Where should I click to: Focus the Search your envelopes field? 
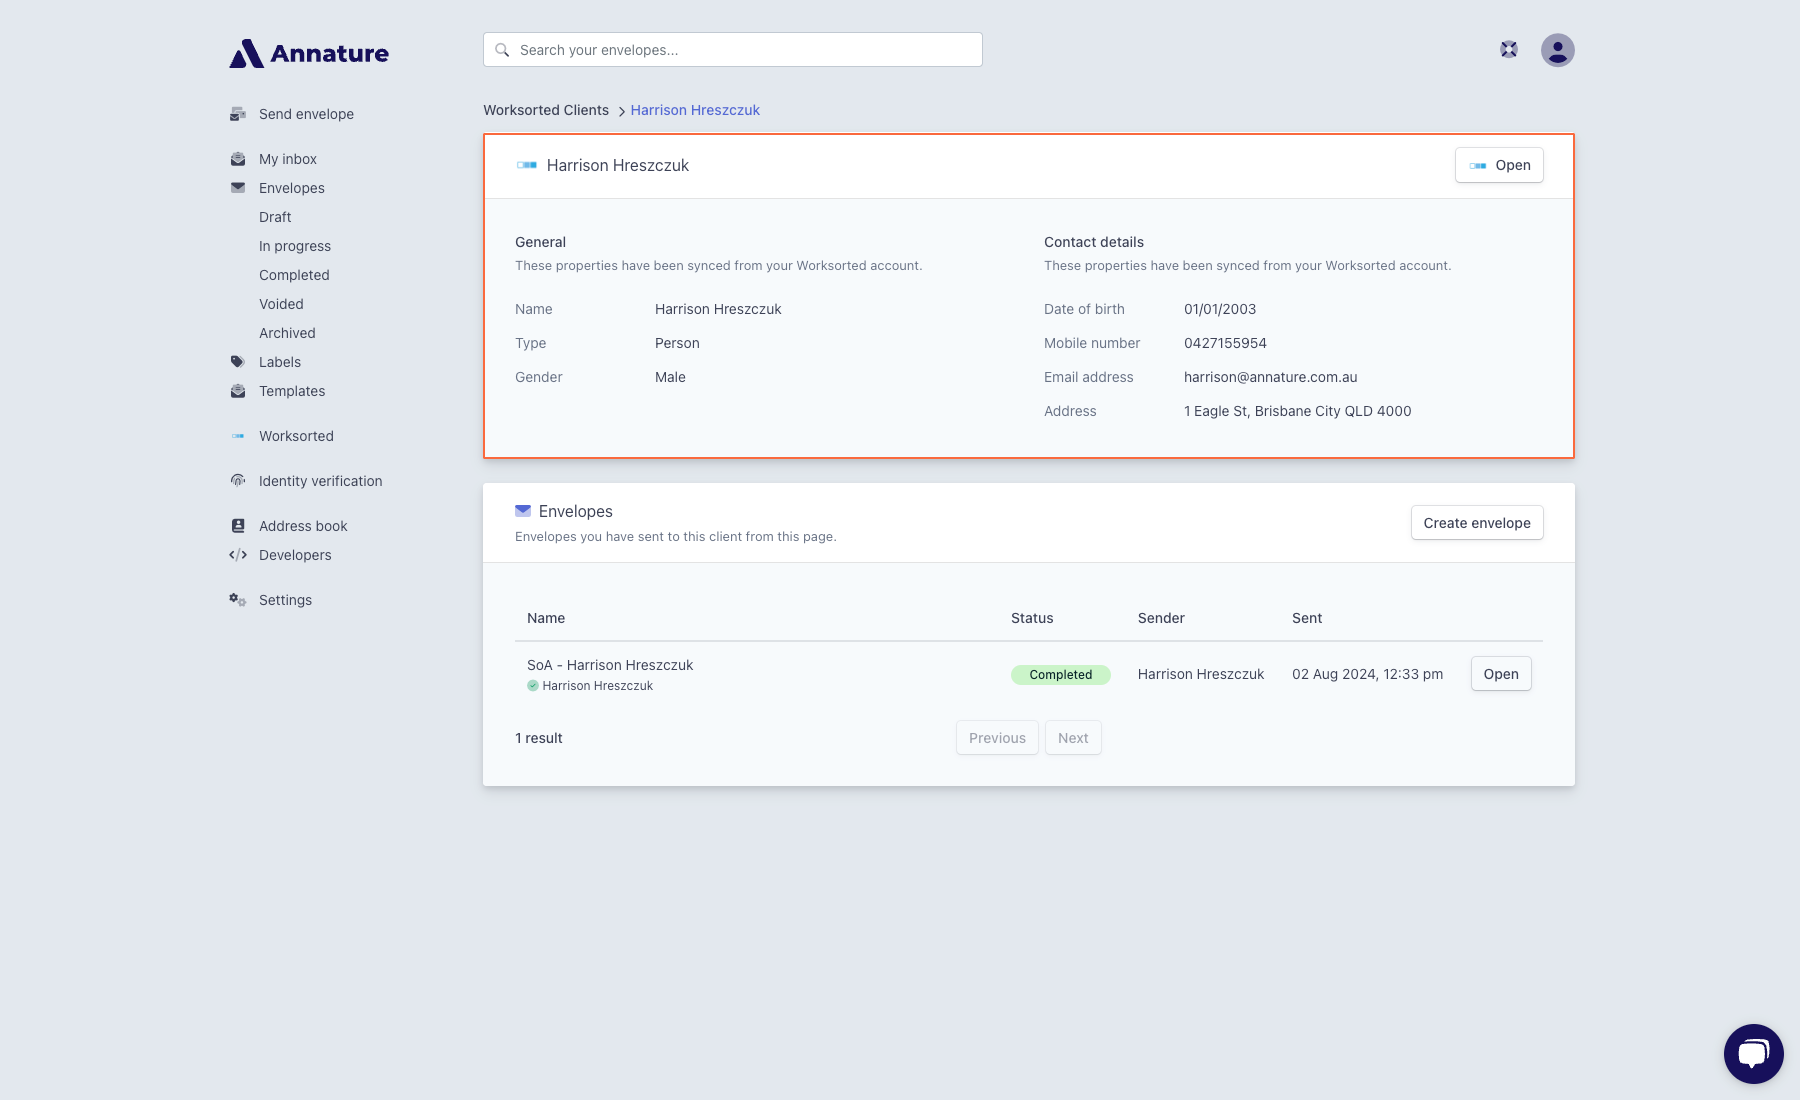tap(733, 50)
